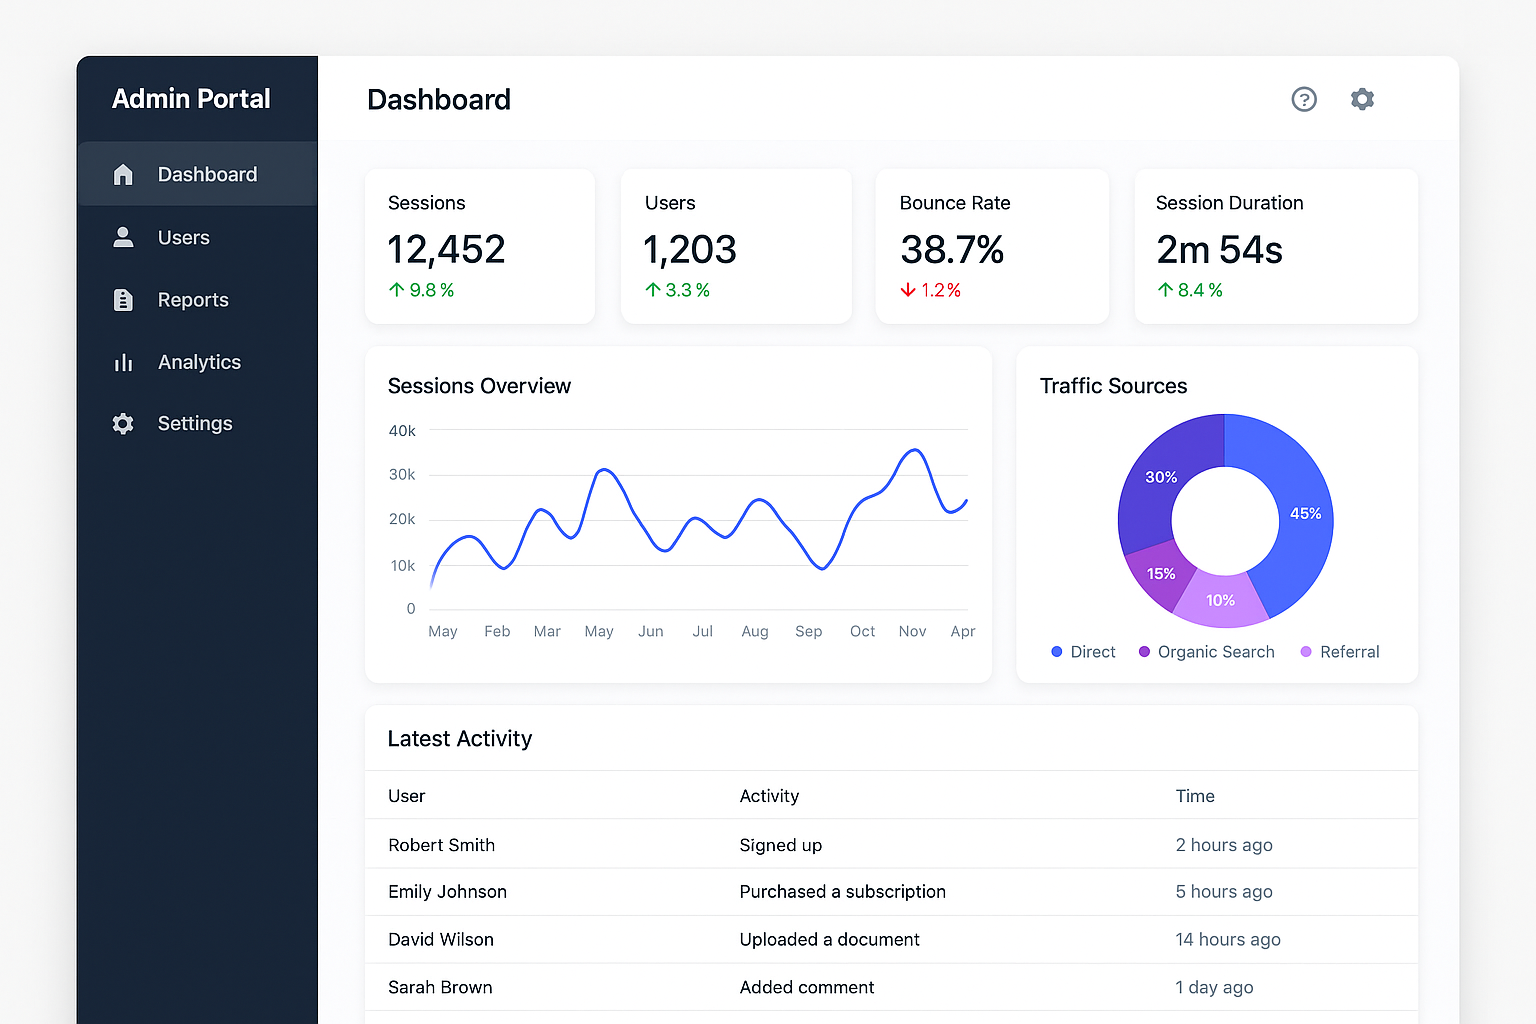Open Settings via sidebar gear icon
The width and height of the screenshot is (1536, 1024).
point(124,423)
